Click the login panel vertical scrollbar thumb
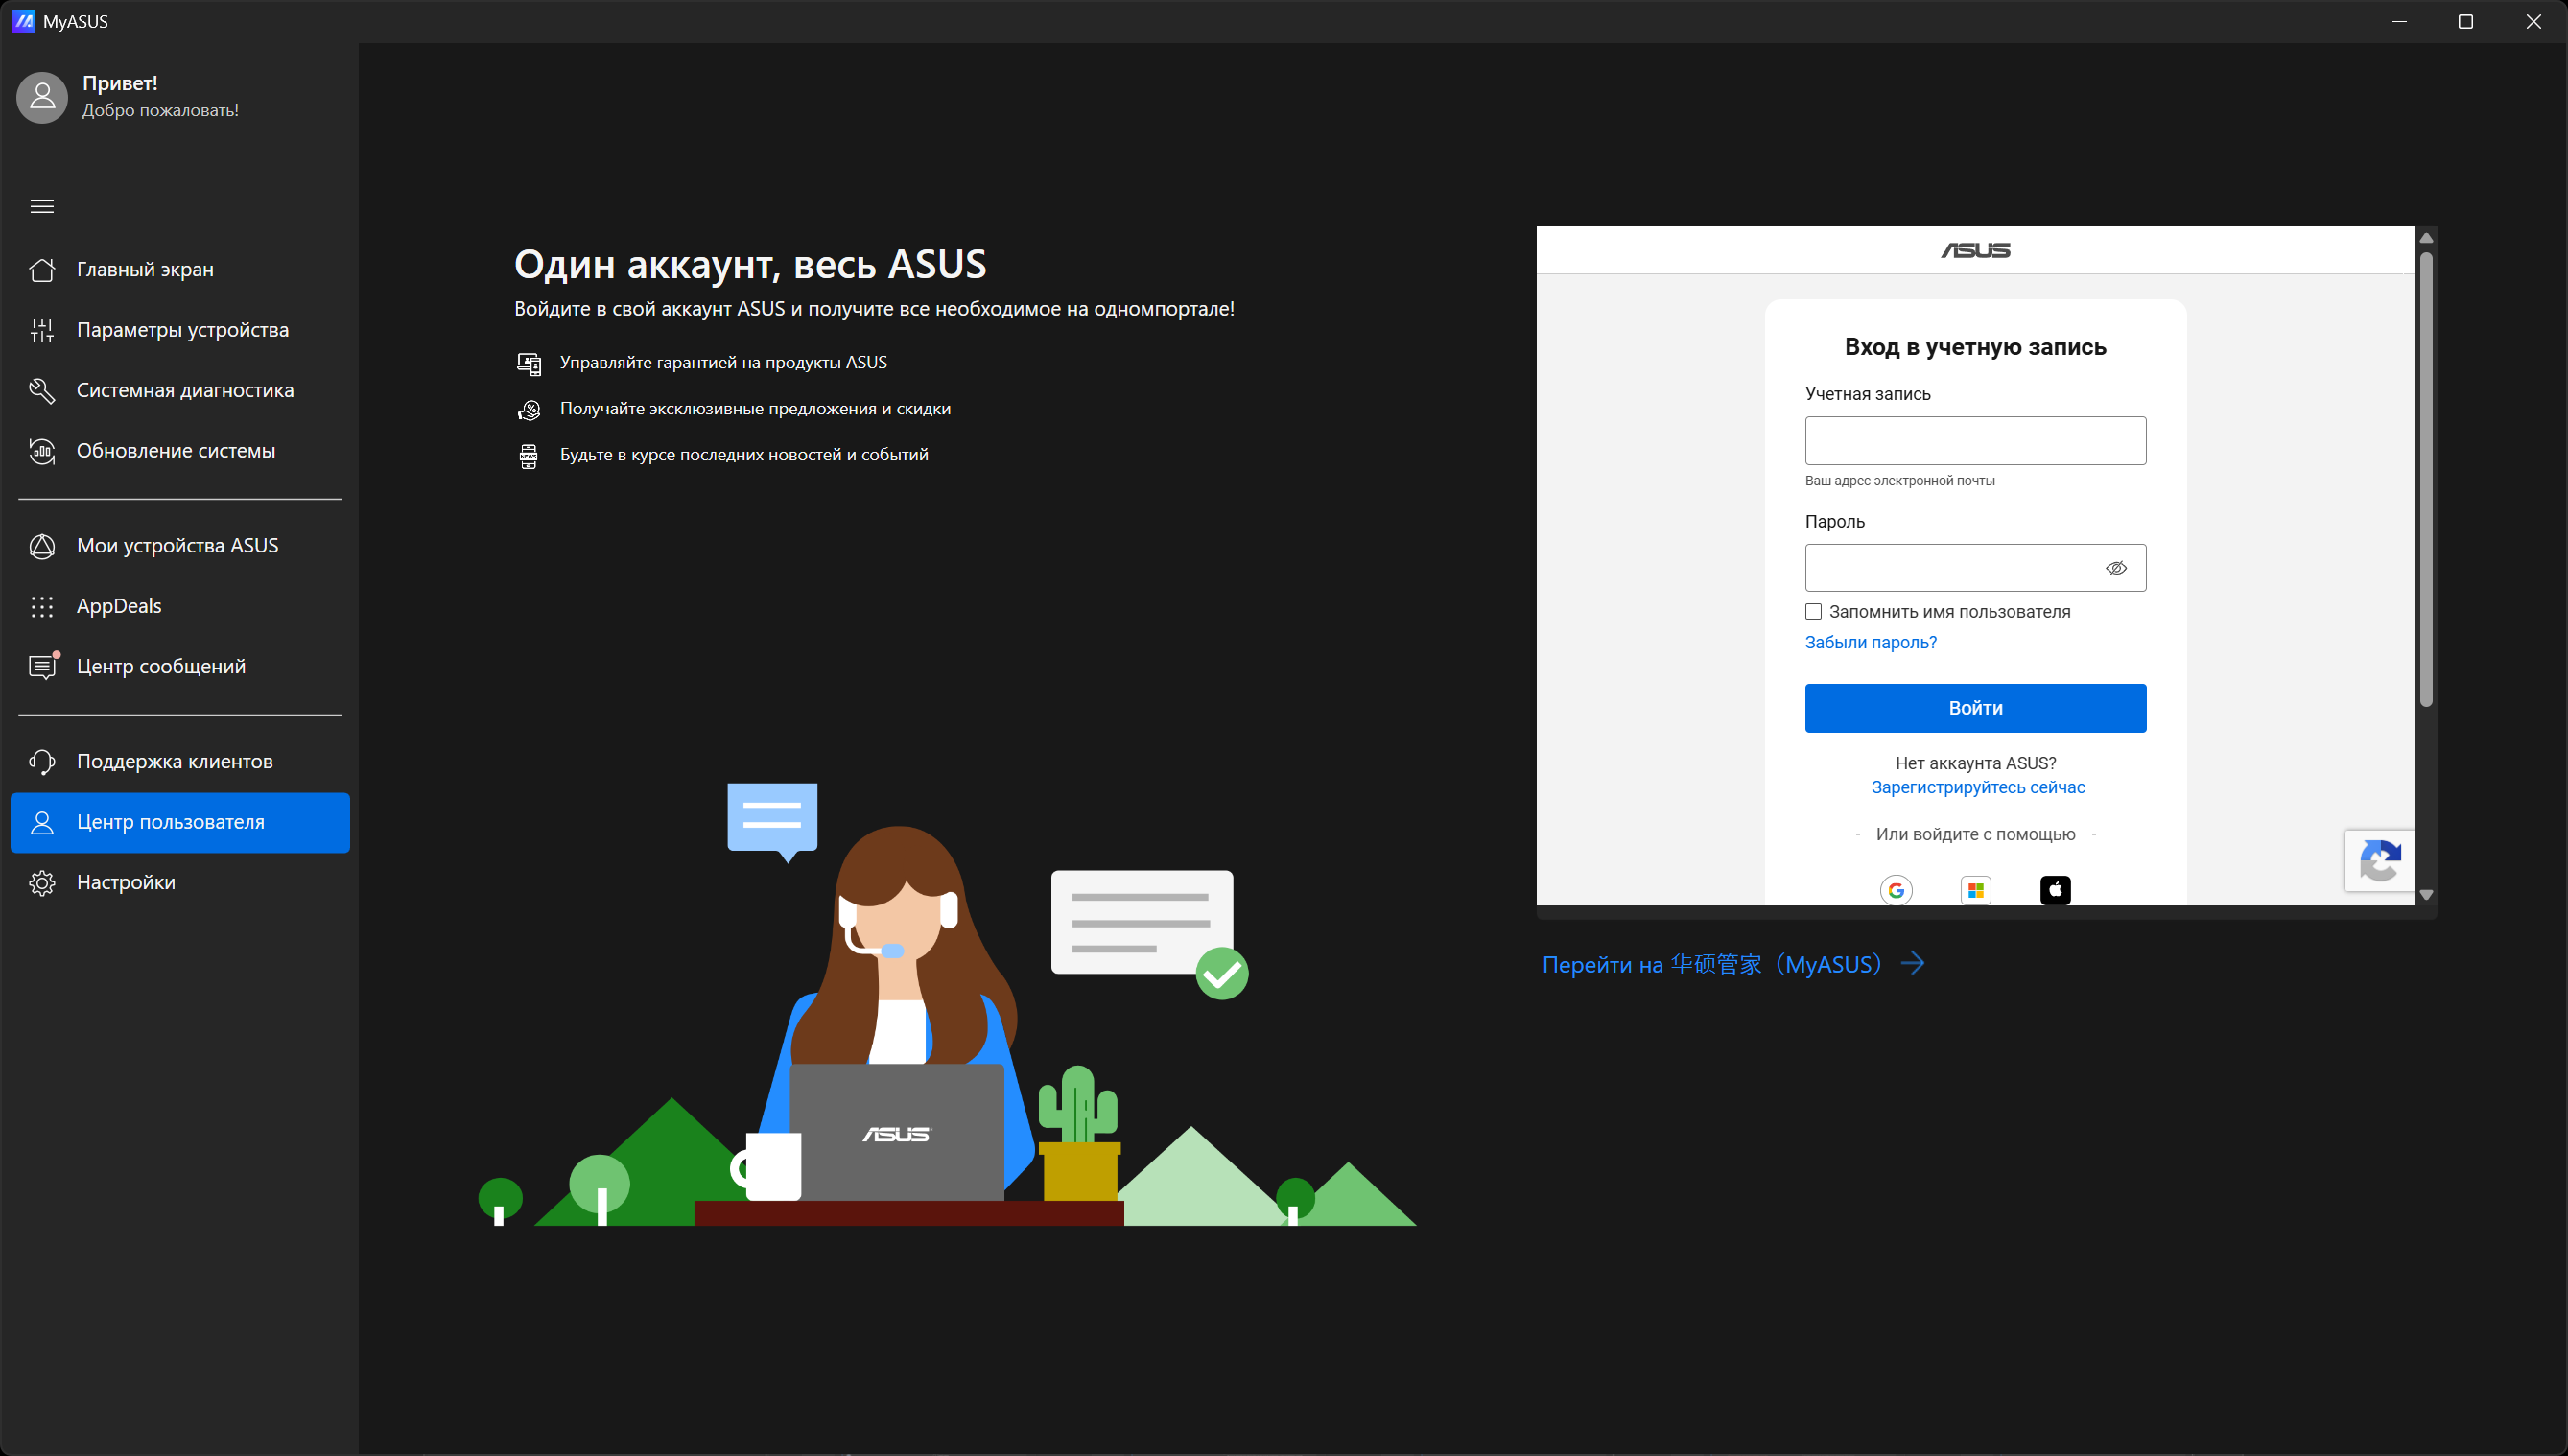This screenshot has height=1456, width=2568. [x=2426, y=480]
